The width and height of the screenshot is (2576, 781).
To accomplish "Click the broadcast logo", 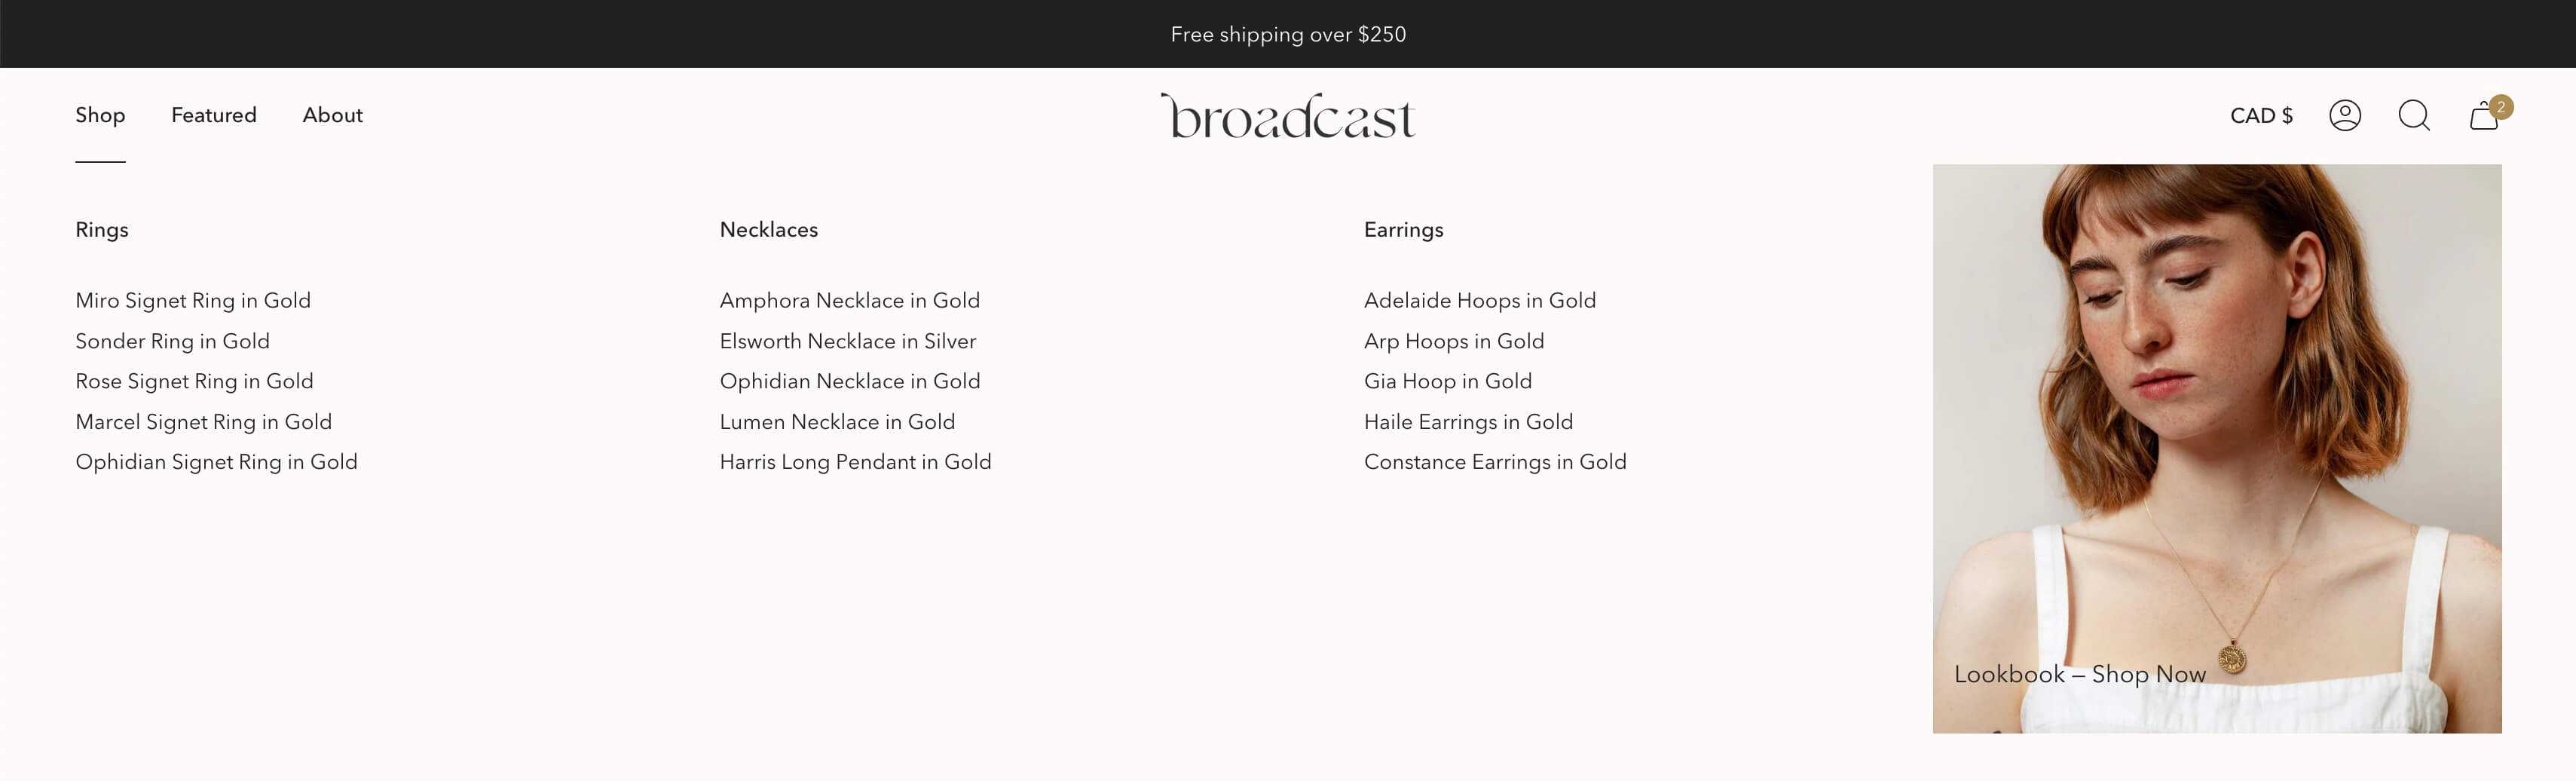I will (x=1288, y=116).
